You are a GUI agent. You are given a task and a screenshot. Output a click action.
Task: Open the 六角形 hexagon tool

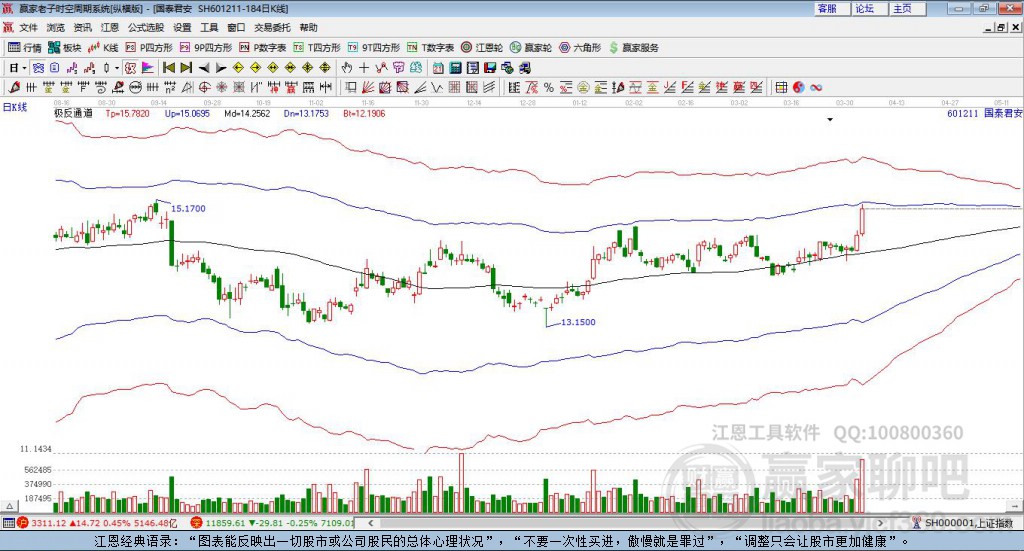(580, 48)
